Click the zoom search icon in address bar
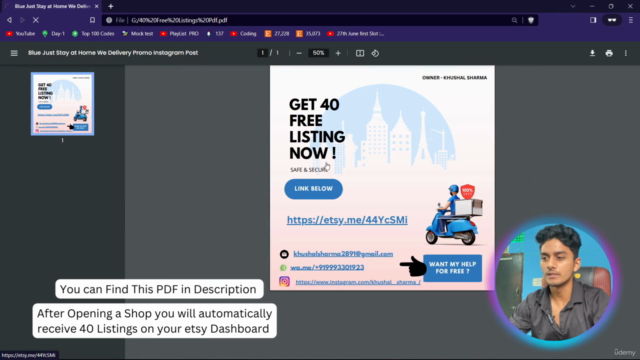The height and width of the screenshot is (360, 640). [514, 20]
